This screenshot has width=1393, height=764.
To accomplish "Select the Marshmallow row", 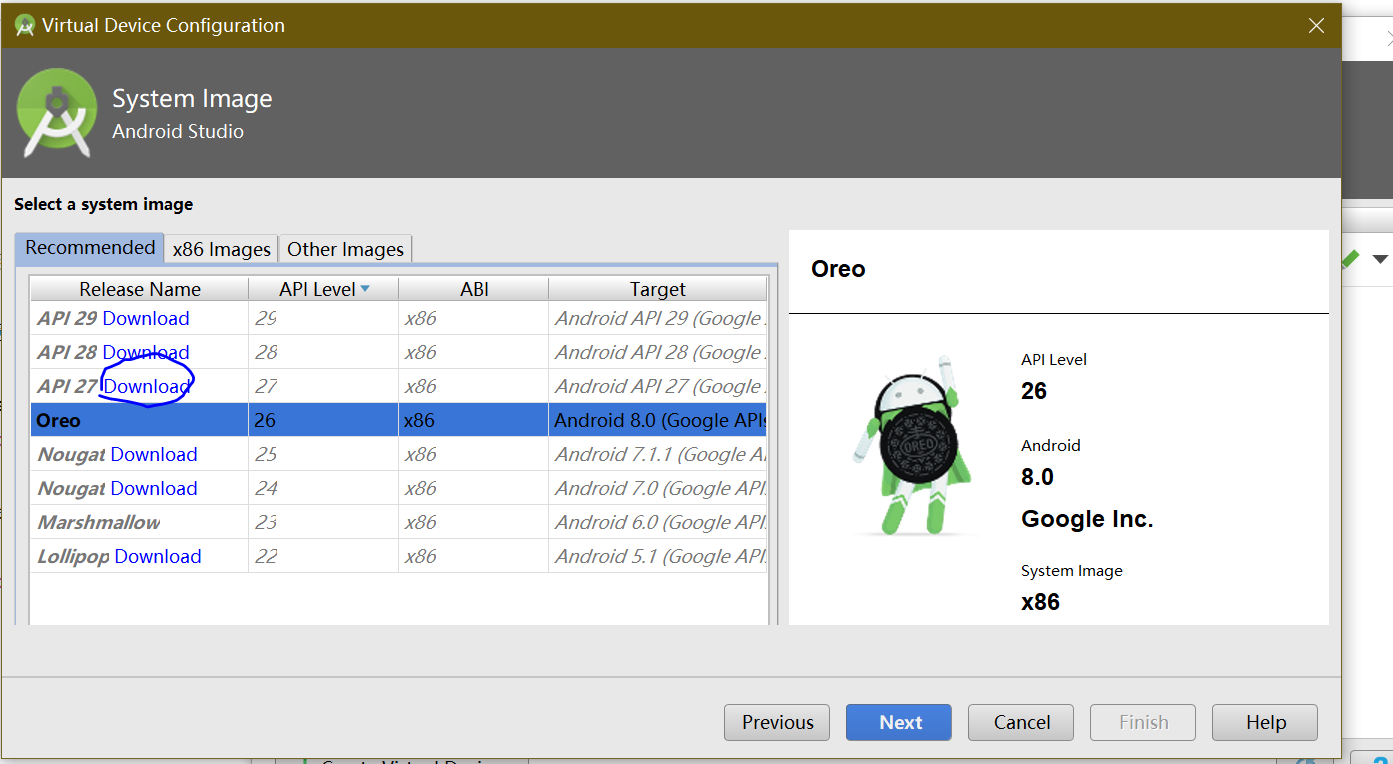I will click(399, 522).
